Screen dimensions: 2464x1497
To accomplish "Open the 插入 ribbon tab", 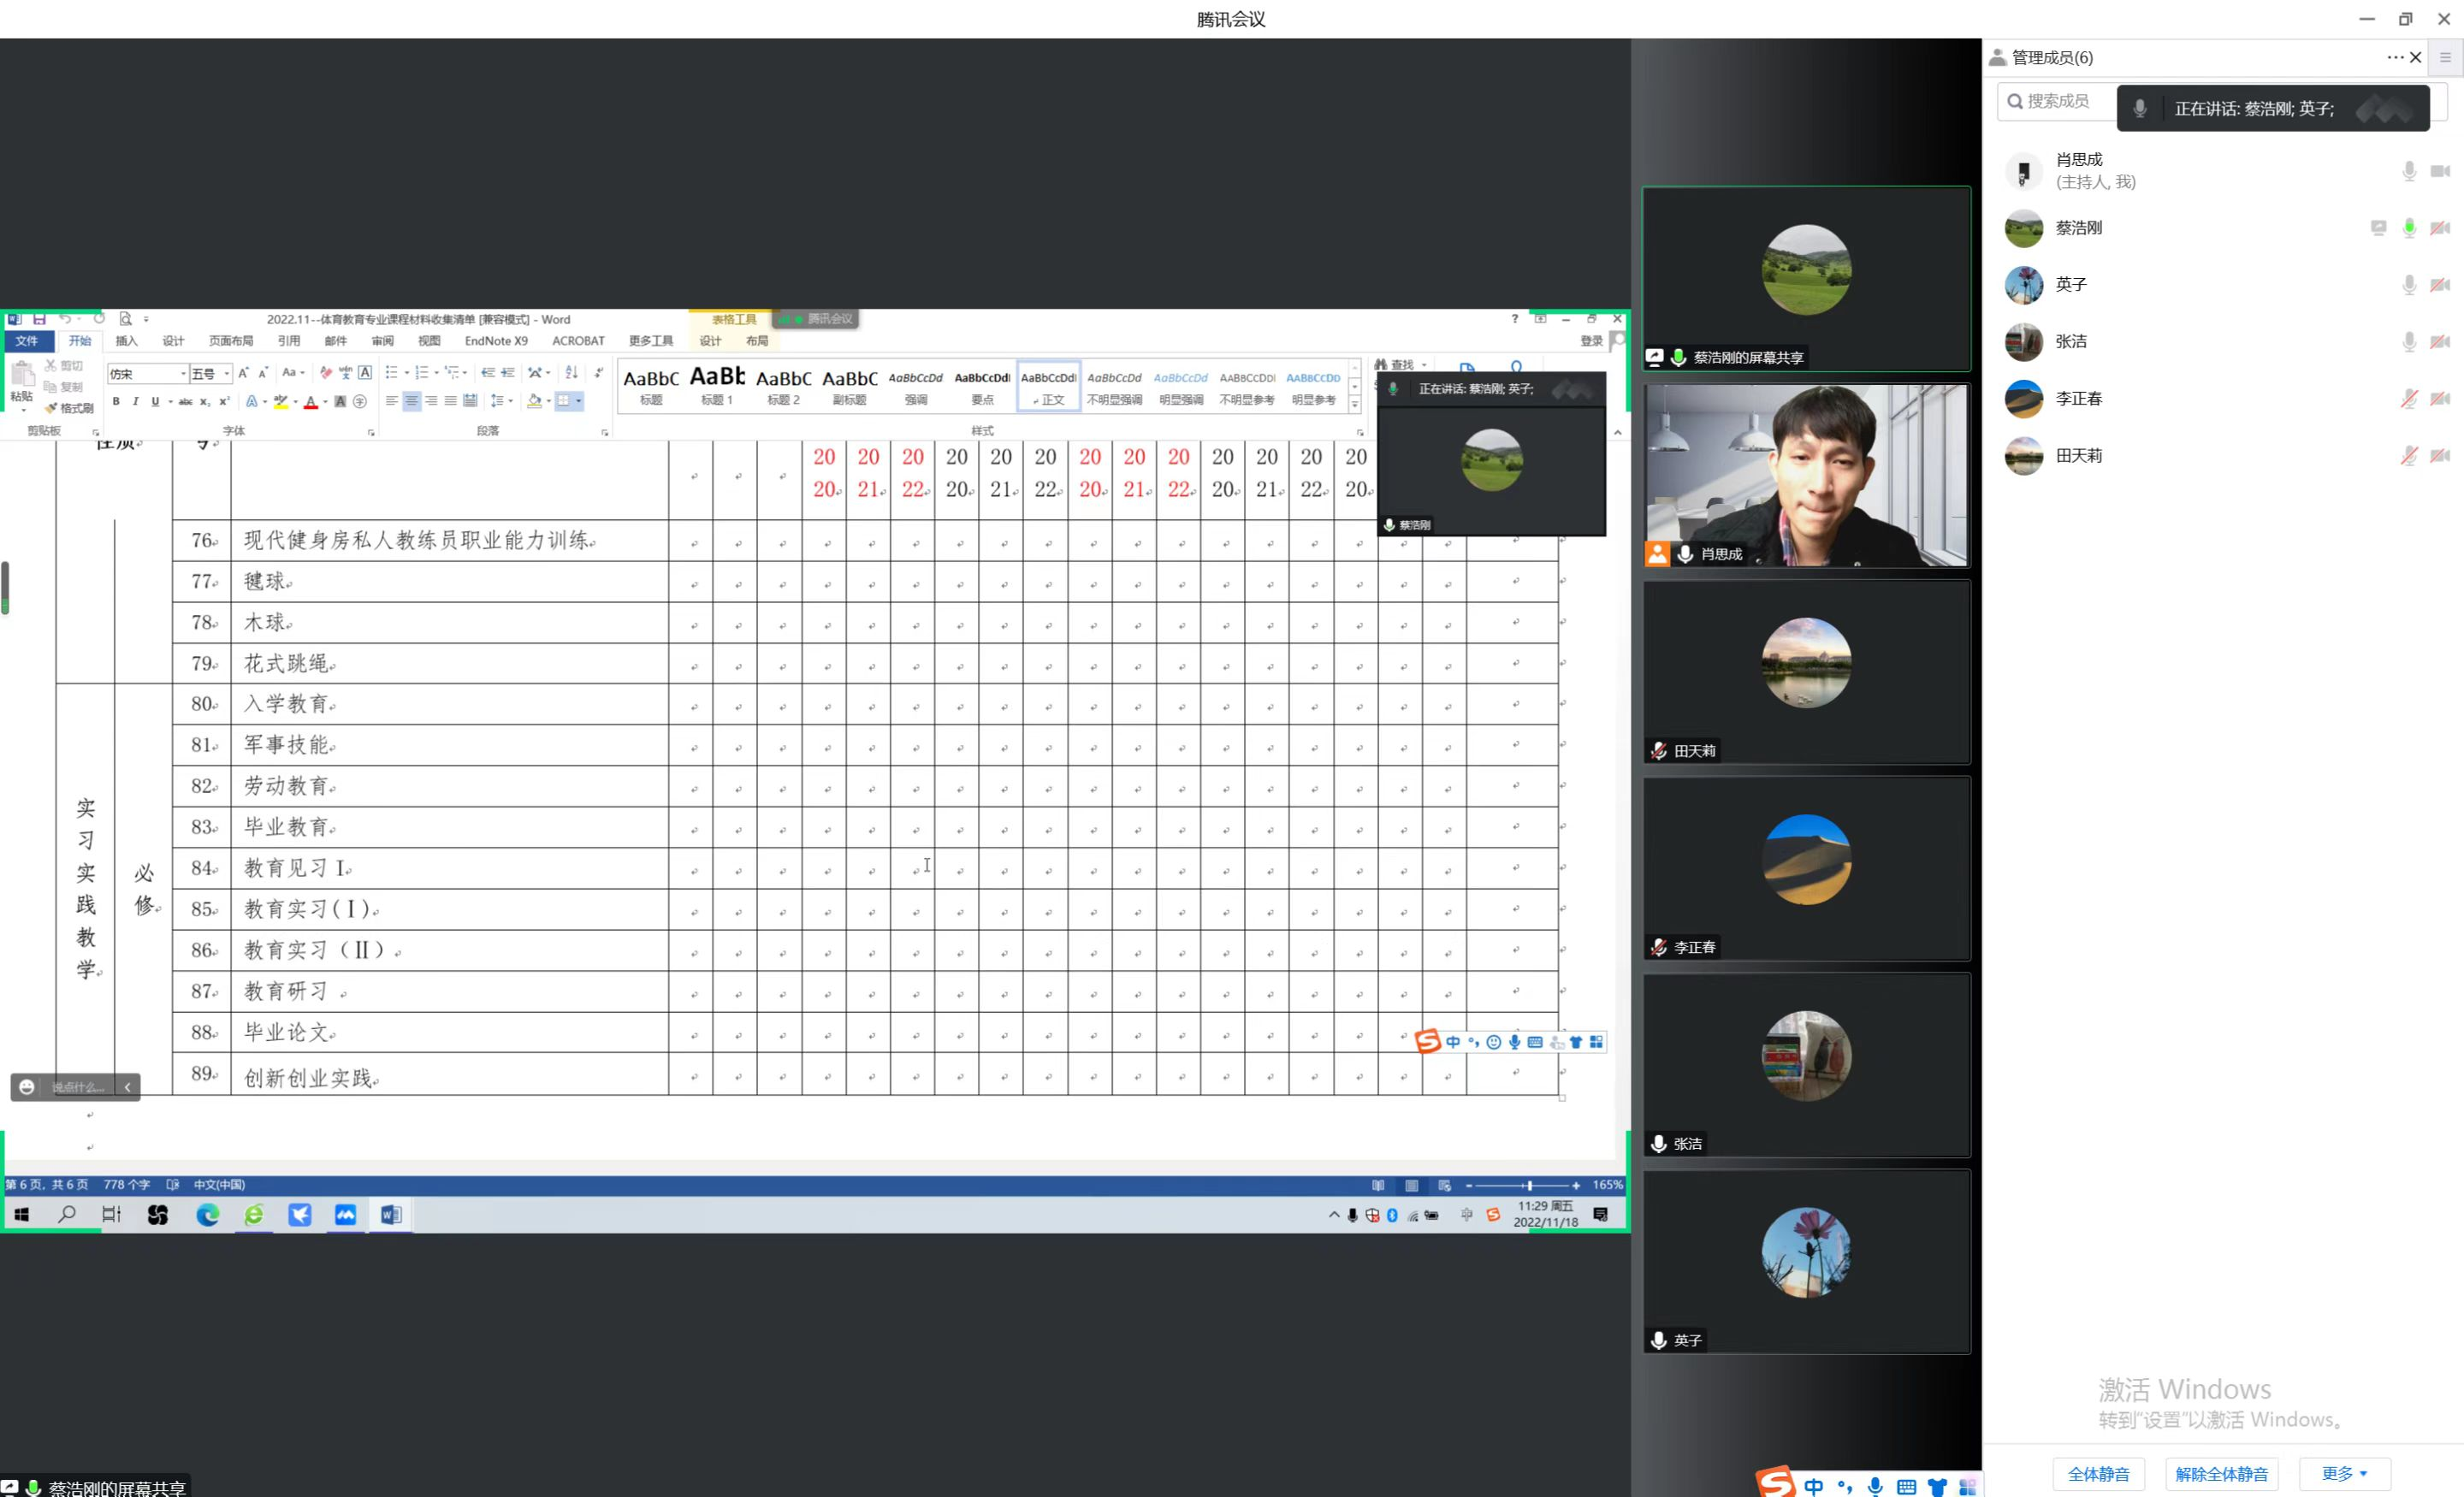I will point(126,341).
